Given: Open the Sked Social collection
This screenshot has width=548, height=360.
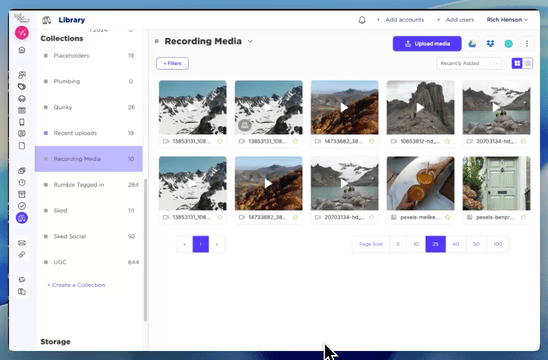Looking at the screenshot, I should (x=89, y=236).
